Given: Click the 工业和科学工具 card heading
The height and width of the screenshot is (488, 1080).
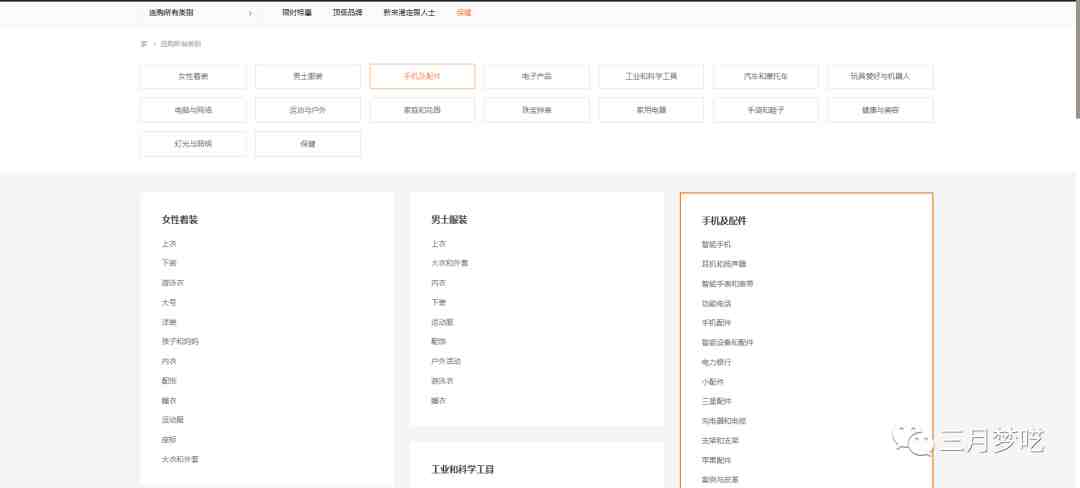Looking at the screenshot, I should coord(463,469).
